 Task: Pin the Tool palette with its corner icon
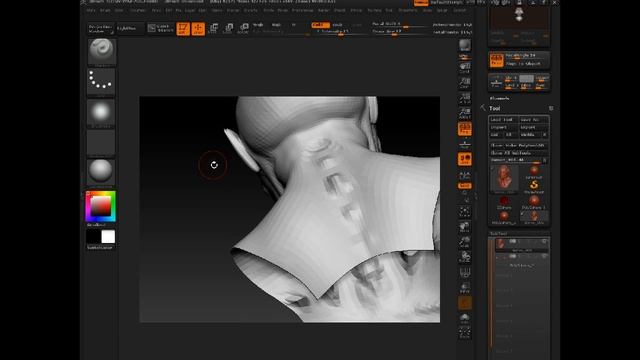[551, 108]
